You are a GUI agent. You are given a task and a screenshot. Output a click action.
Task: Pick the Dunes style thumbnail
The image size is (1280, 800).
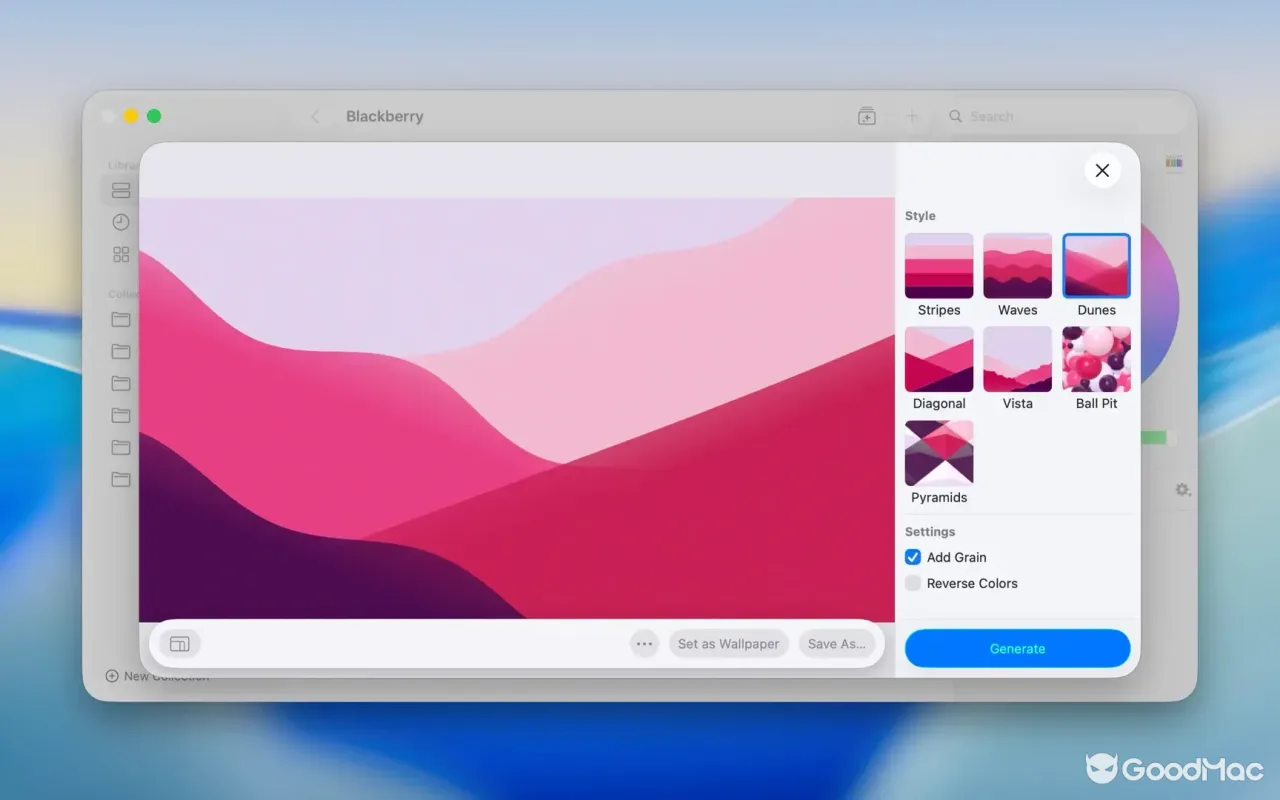1097,266
